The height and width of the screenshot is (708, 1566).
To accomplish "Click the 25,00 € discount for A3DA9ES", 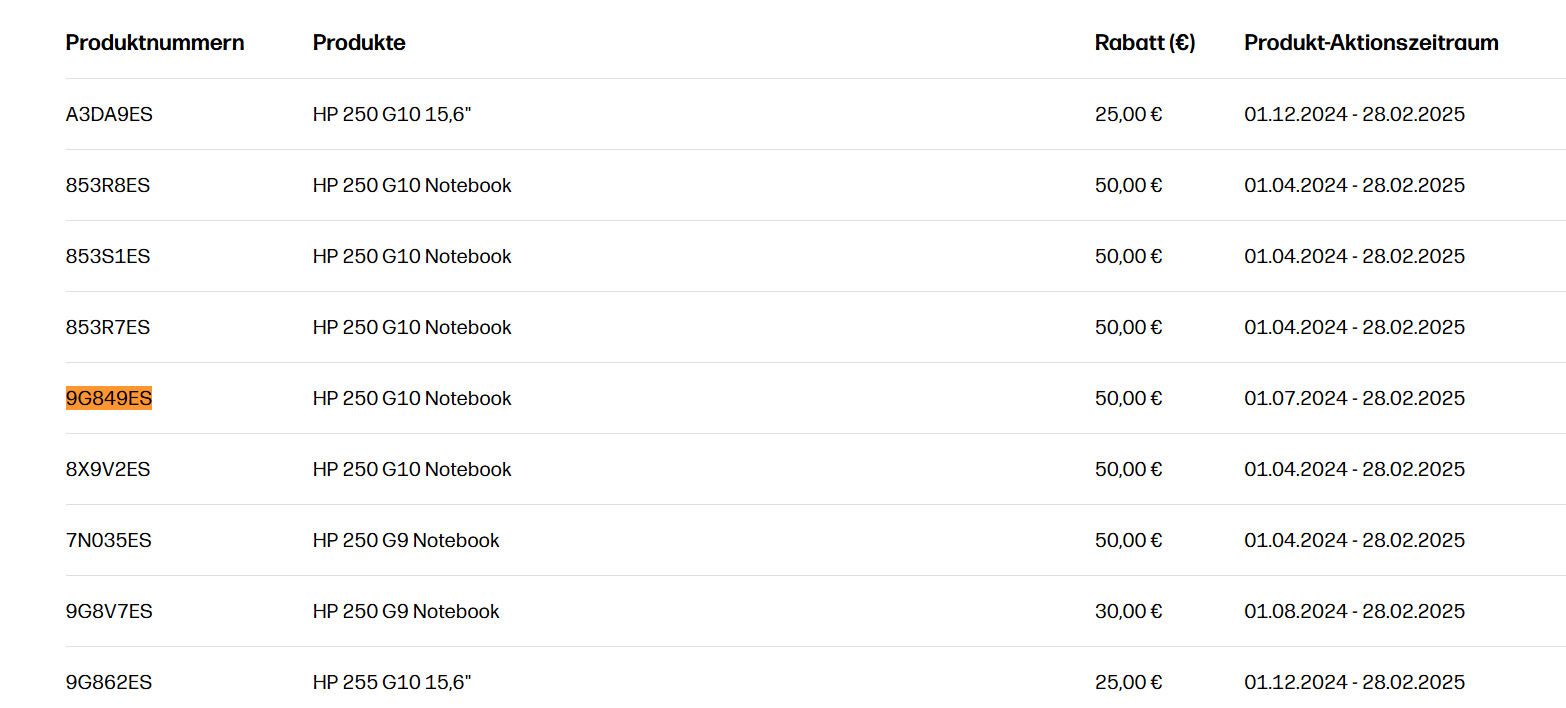I will click(1128, 115).
